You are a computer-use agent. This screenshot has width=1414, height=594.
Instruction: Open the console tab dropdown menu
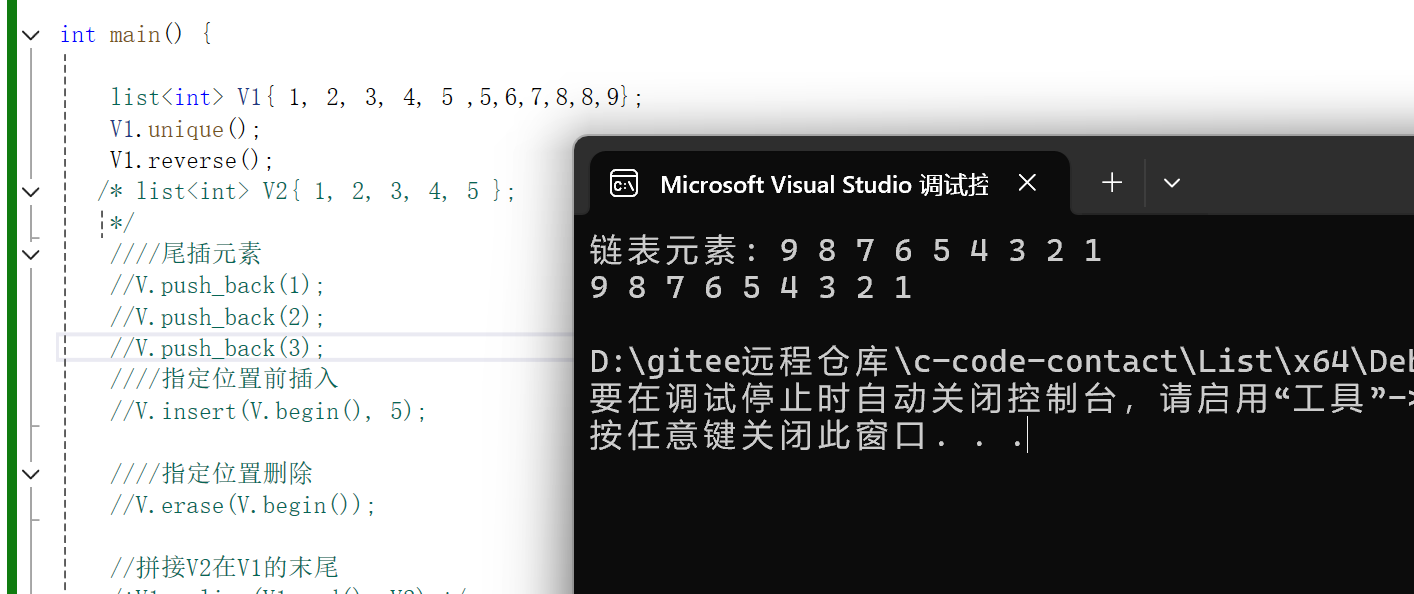pos(1172,183)
